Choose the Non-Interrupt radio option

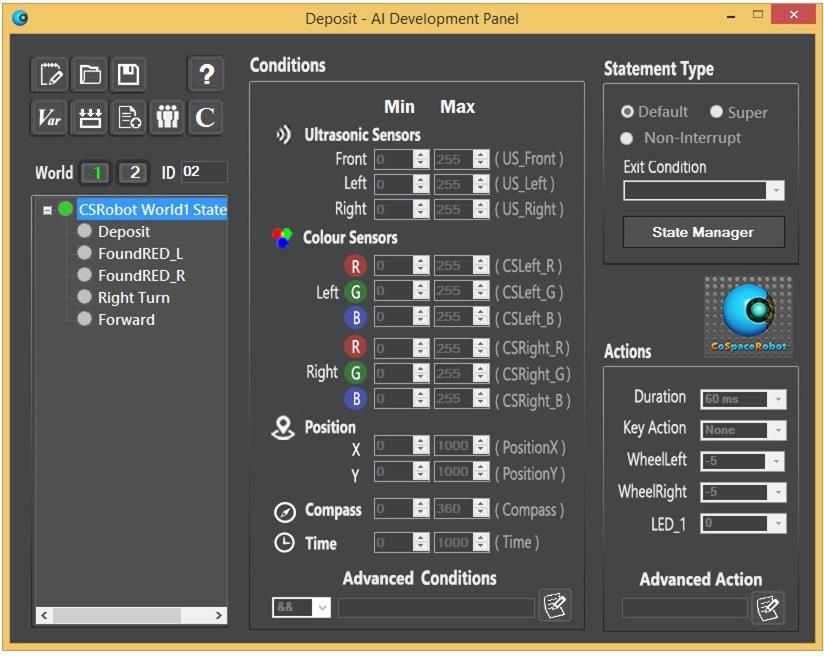pyautogui.click(x=628, y=138)
